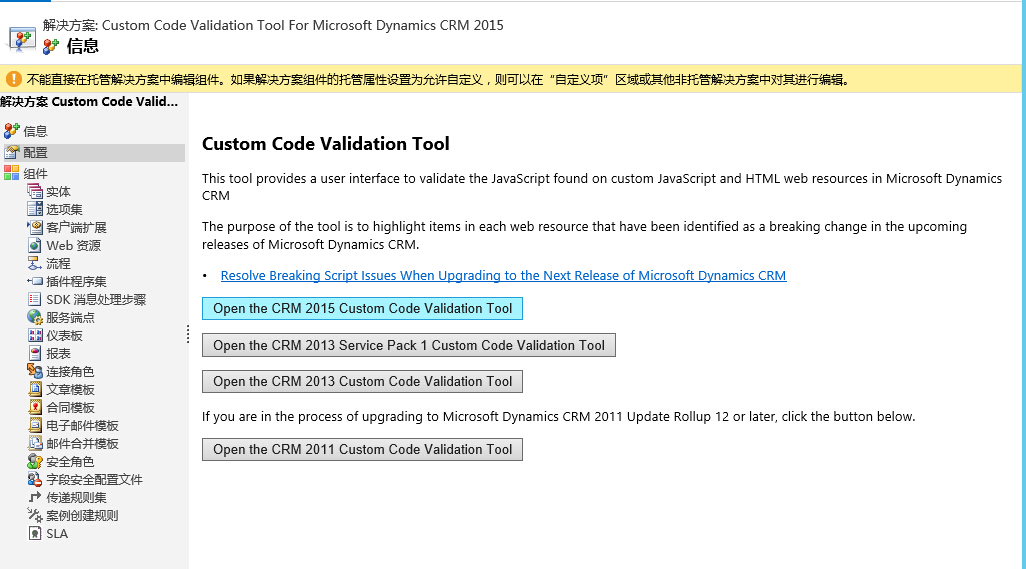Screen dimensions: 1026x569
Task: Click the 合同模板 icon
Action: pyautogui.click(x=35, y=407)
